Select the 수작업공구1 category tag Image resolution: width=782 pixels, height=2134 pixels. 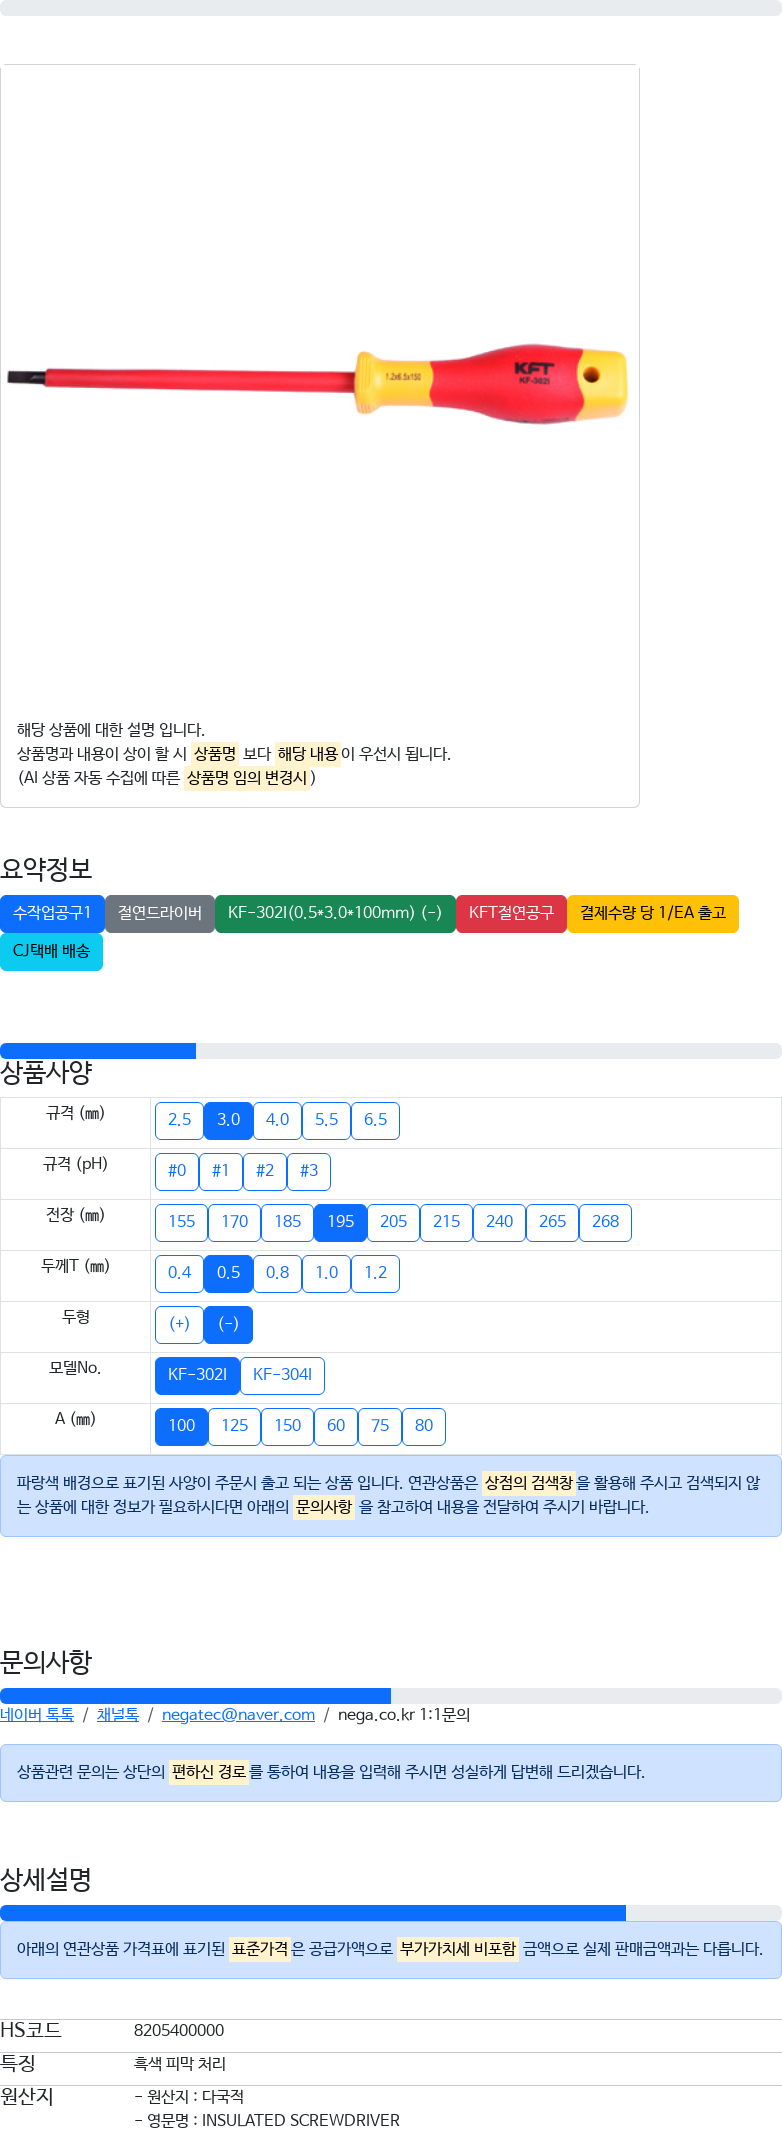click(52, 913)
